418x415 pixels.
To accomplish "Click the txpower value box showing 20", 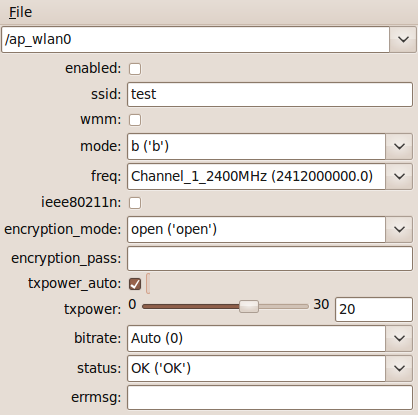I will coord(374,309).
